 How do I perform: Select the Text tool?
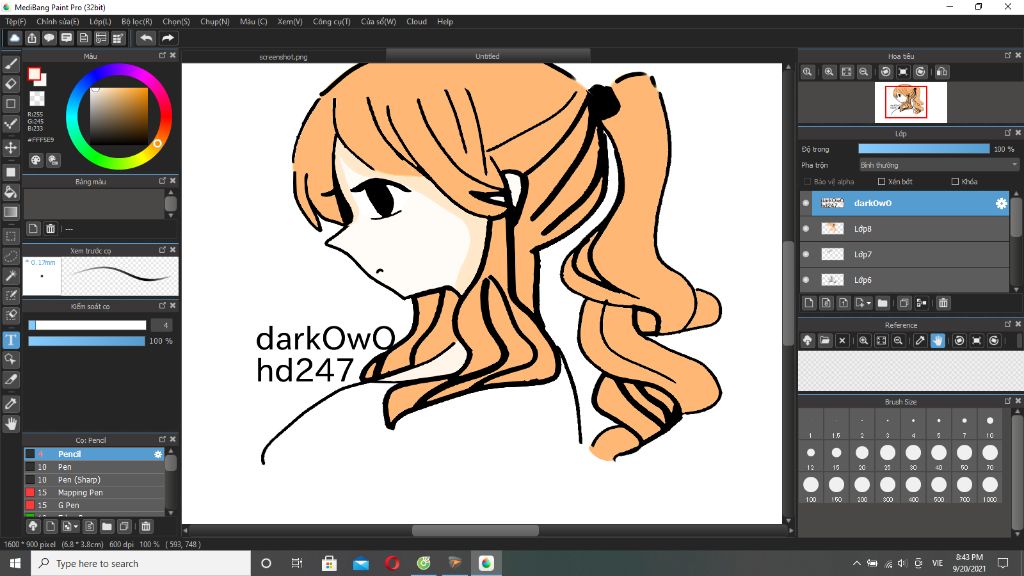pos(10,340)
